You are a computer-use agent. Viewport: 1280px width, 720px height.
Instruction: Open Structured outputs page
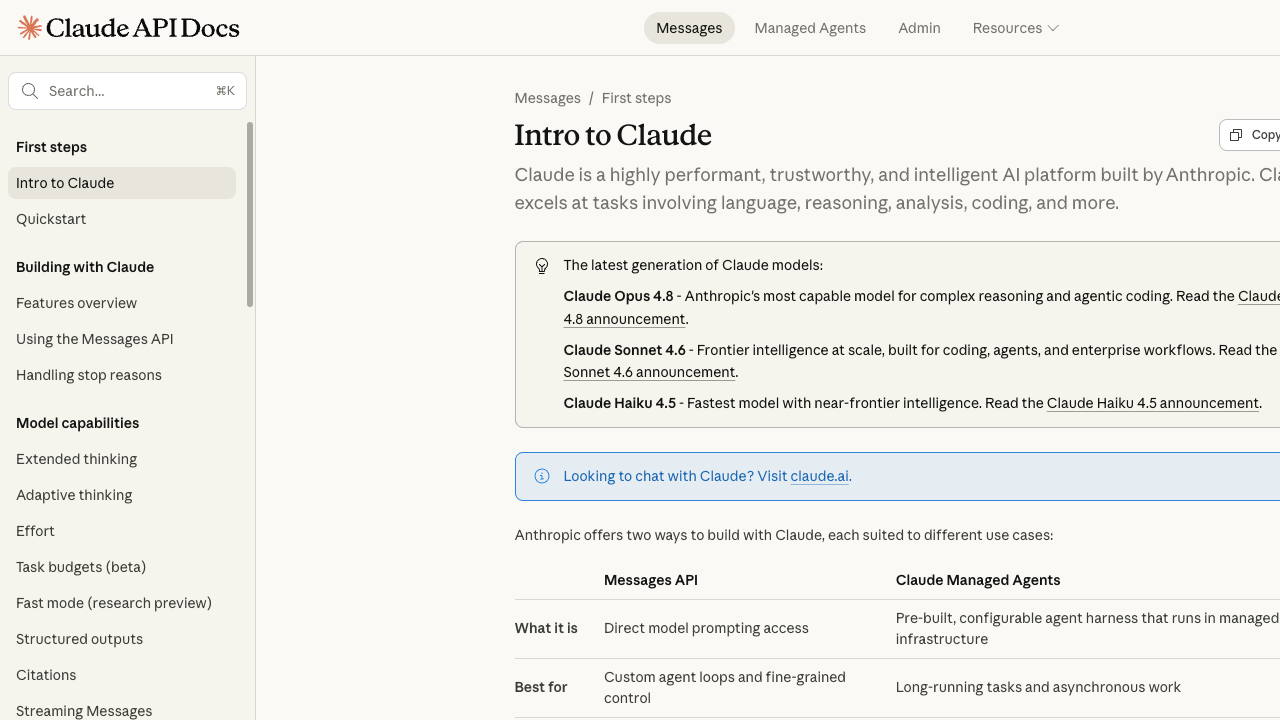tap(122, 639)
